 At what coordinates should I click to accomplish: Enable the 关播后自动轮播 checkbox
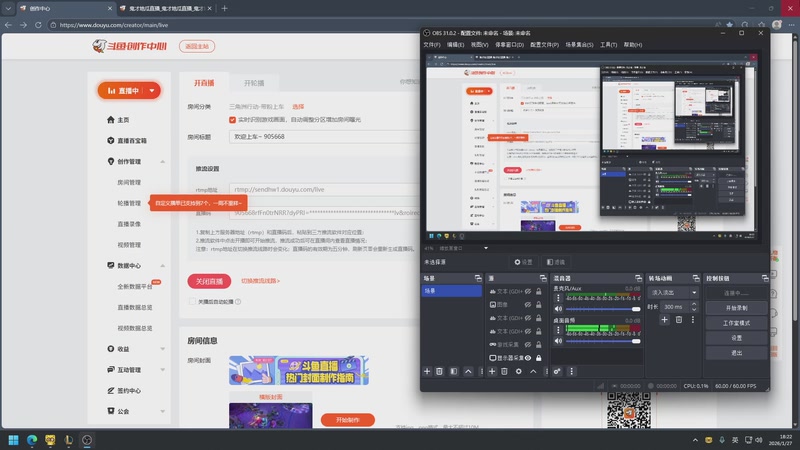(192, 302)
